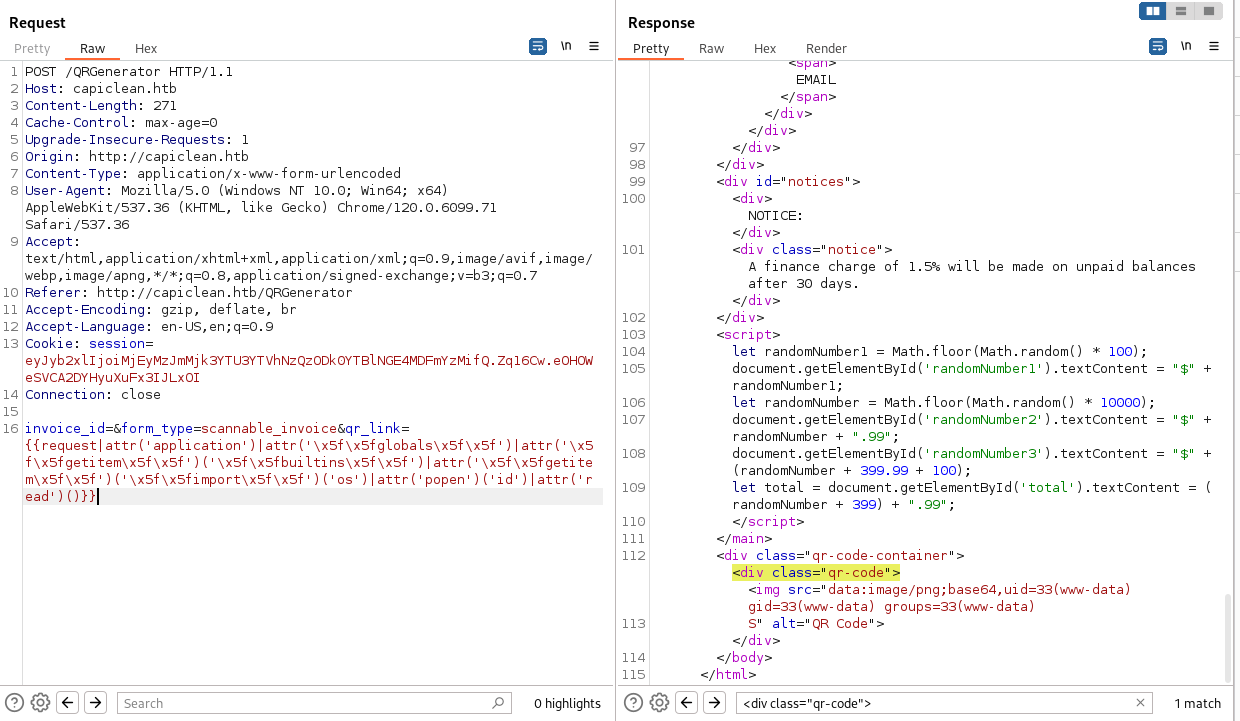The image size is (1240, 721).
Task: Open search settings gear under Request panel
Action: [40, 702]
